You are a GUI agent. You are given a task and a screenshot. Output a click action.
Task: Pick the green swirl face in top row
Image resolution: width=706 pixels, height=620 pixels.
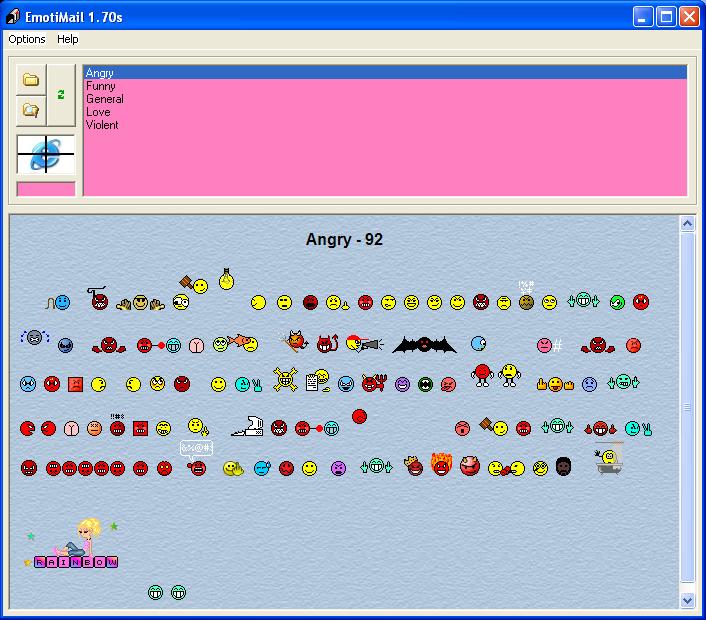click(x=617, y=302)
